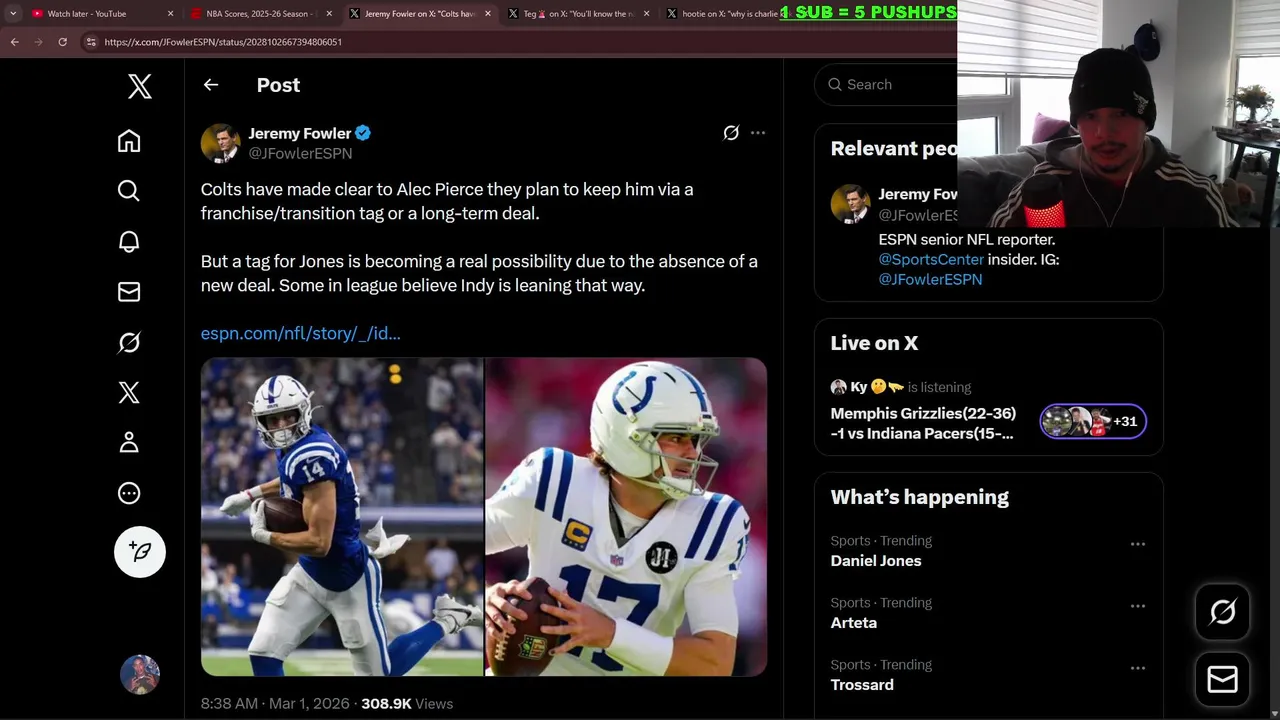The width and height of the screenshot is (1280, 720).
Task: Close the Teg on X tab
Action: coord(647,14)
